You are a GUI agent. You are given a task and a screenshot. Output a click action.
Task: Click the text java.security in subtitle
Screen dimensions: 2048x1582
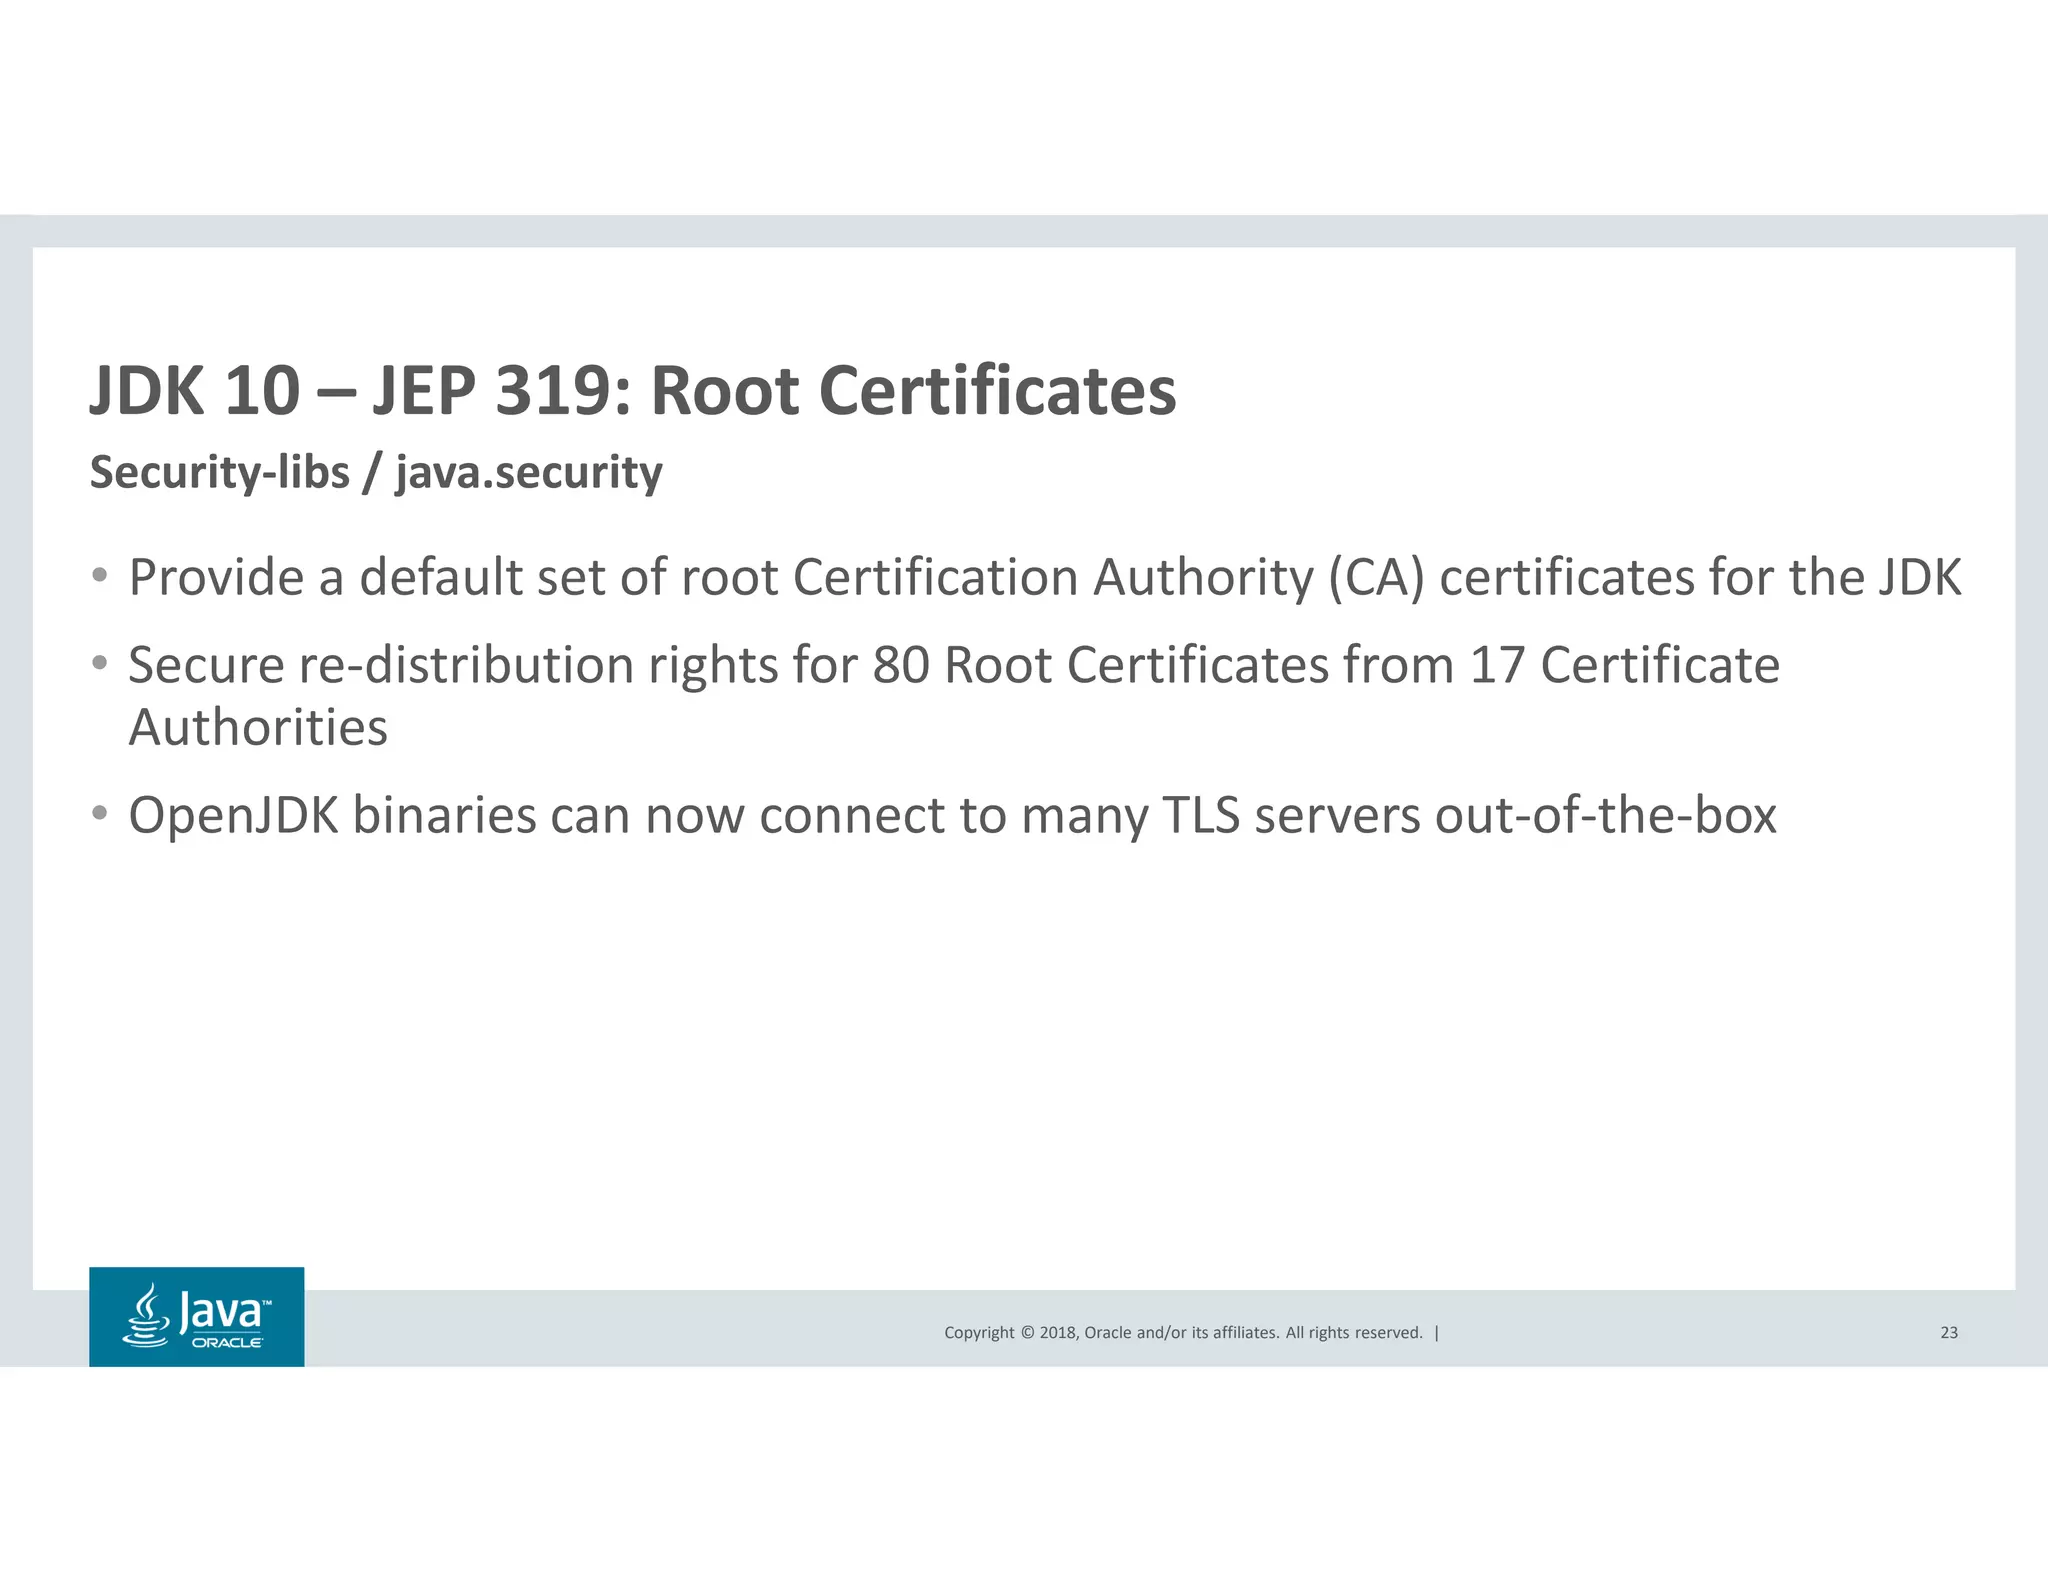point(529,473)
